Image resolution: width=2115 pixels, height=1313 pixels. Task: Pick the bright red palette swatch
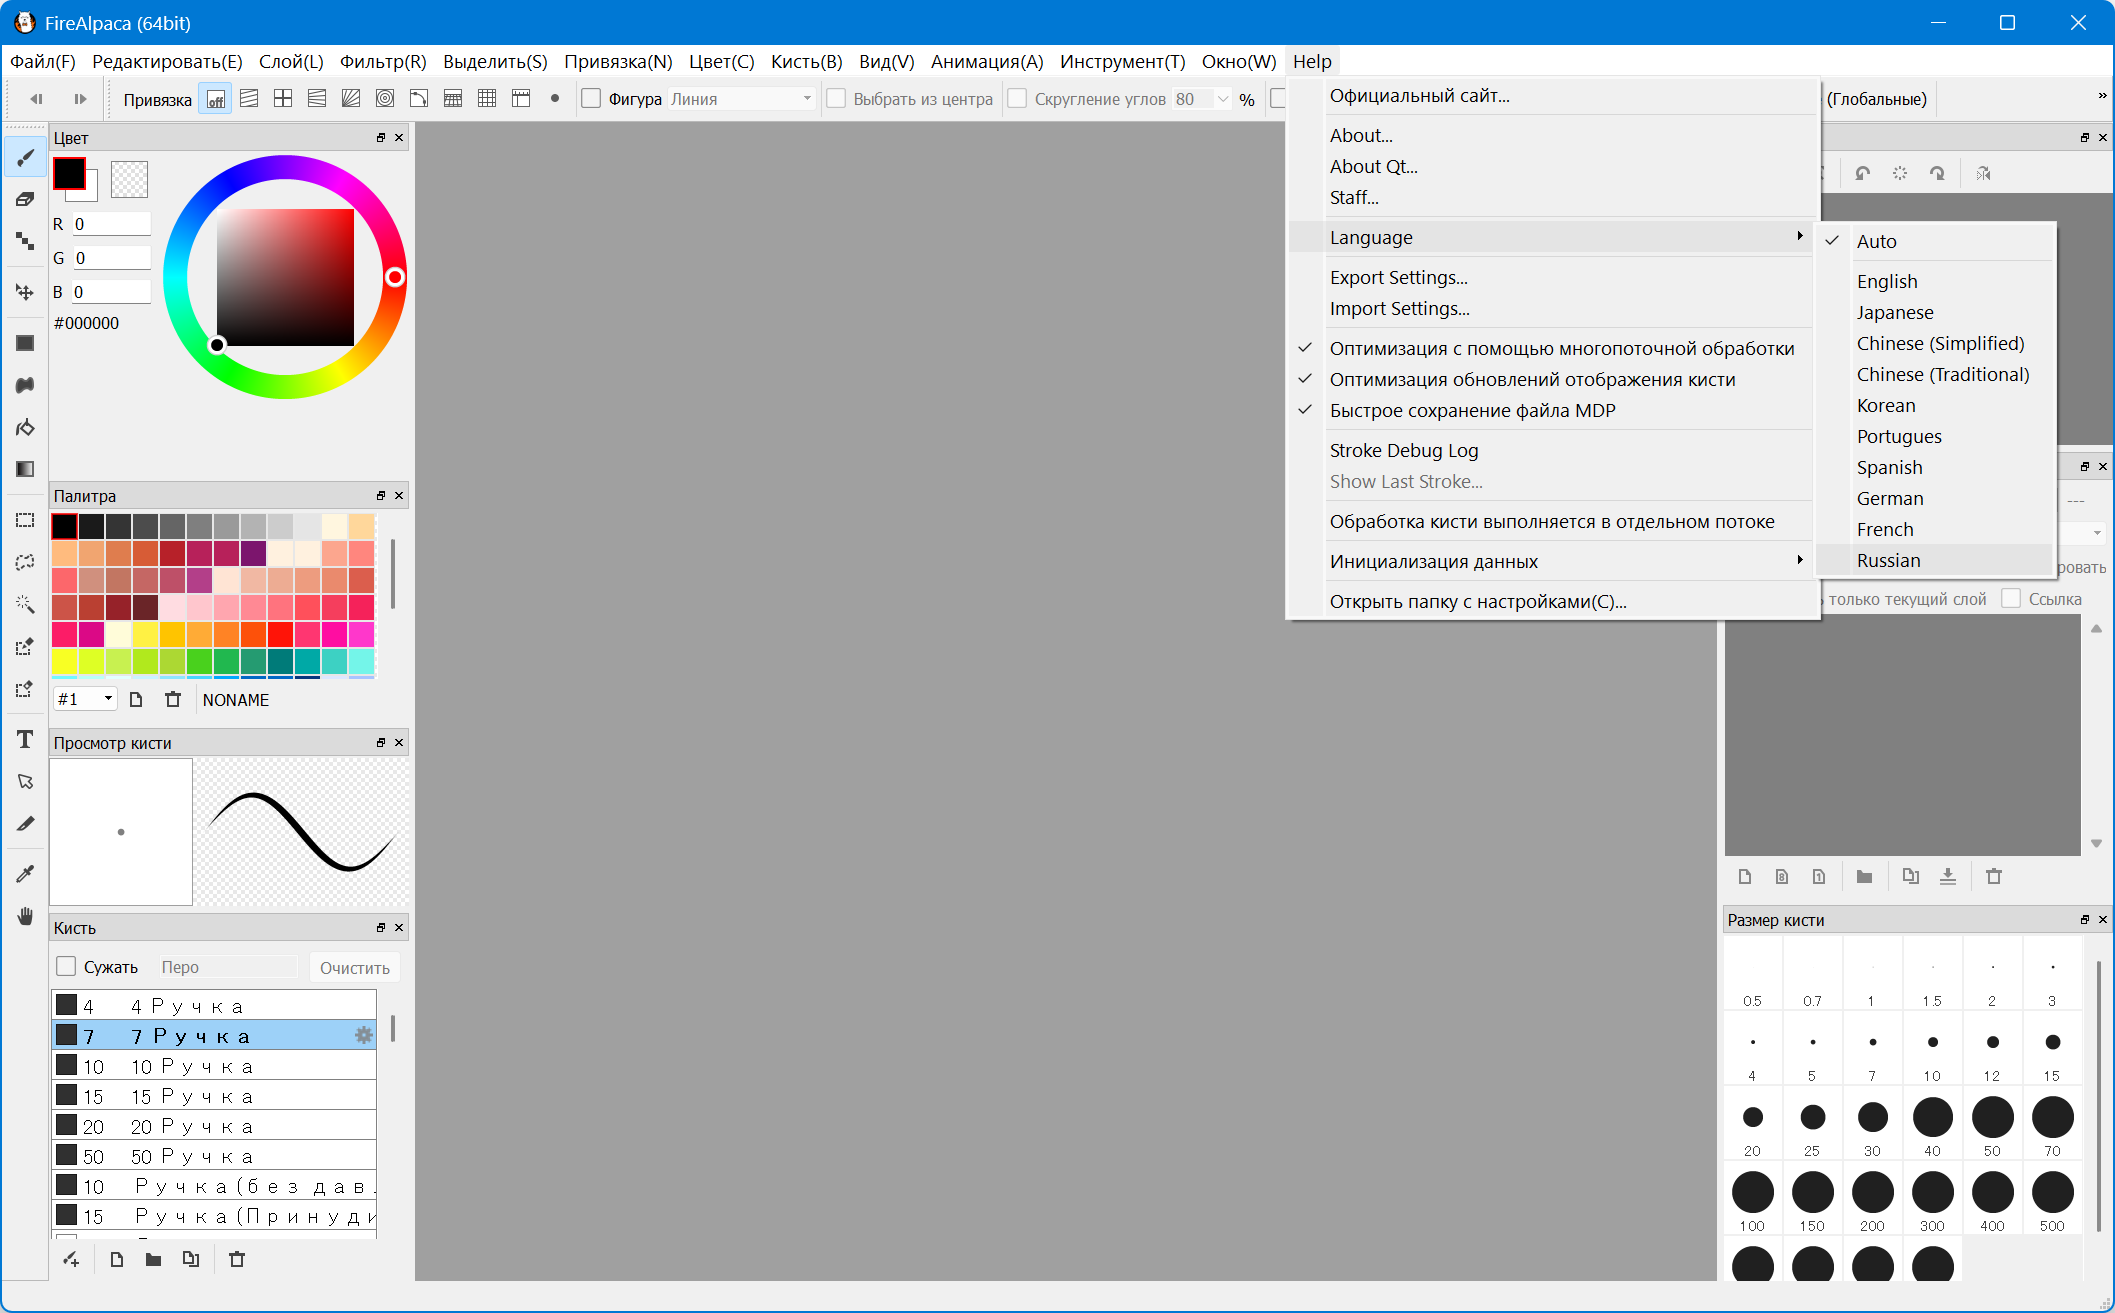pyautogui.click(x=281, y=634)
